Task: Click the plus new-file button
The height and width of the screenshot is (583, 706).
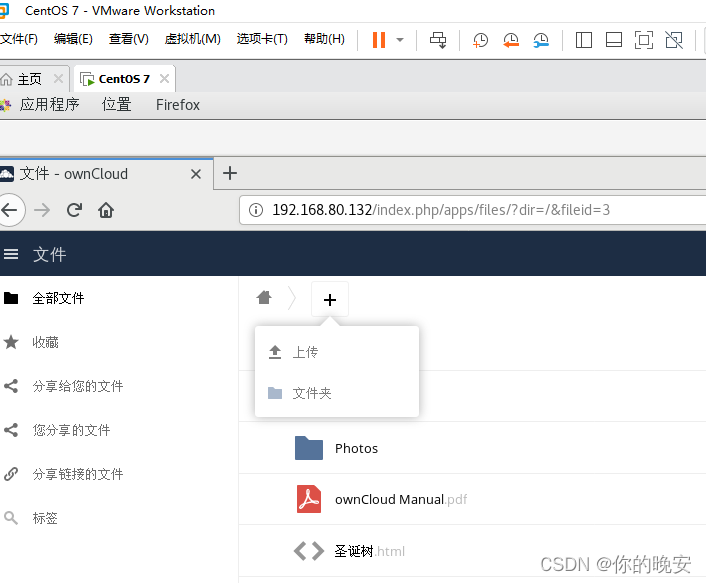Action: [x=330, y=299]
